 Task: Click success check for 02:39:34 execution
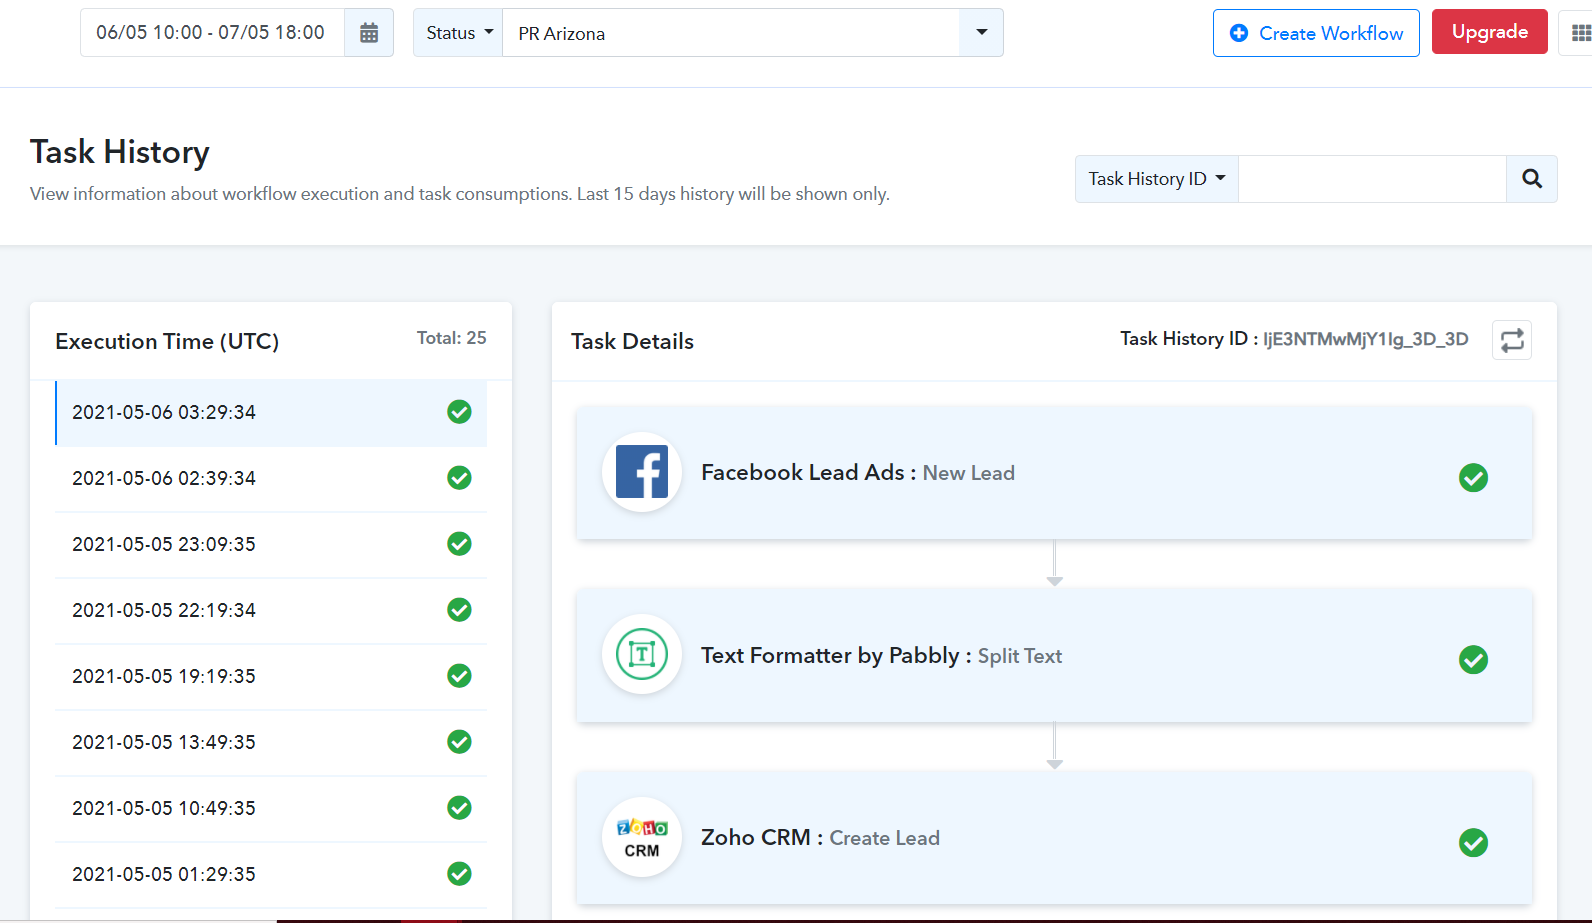click(x=459, y=478)
